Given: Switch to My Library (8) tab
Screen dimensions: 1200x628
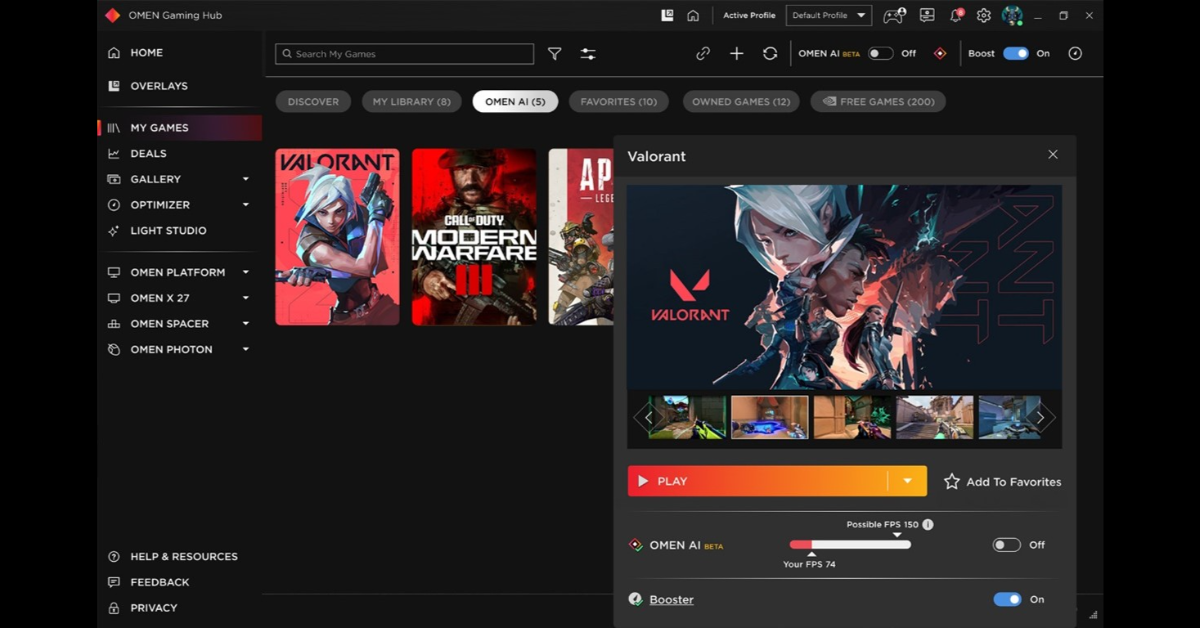Looking at the screenshot, I should [x=412, y=102].
